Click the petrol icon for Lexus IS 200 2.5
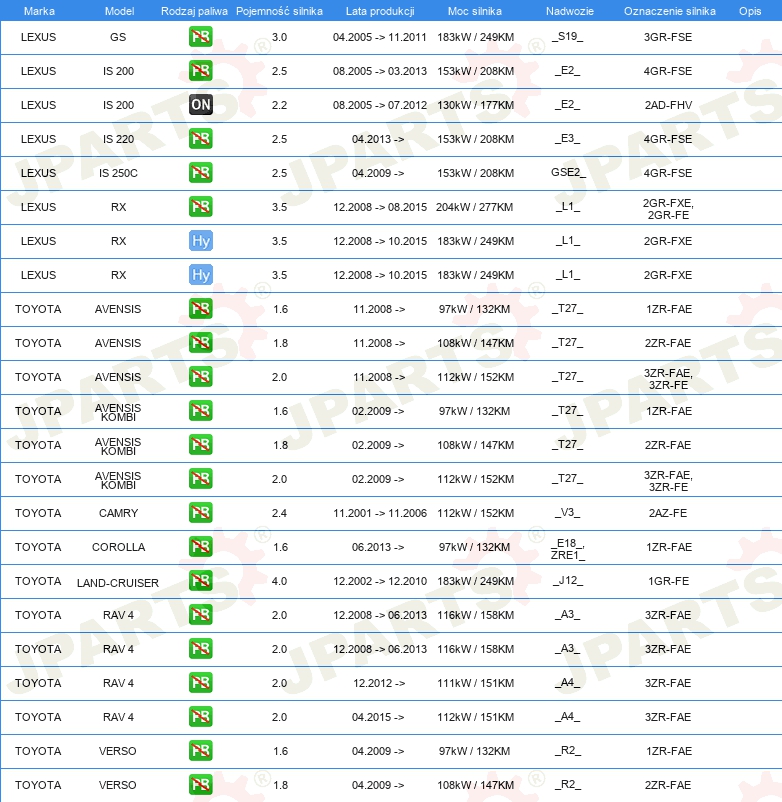Viewport: 782px width, 802px height. (x=200, y=71)
